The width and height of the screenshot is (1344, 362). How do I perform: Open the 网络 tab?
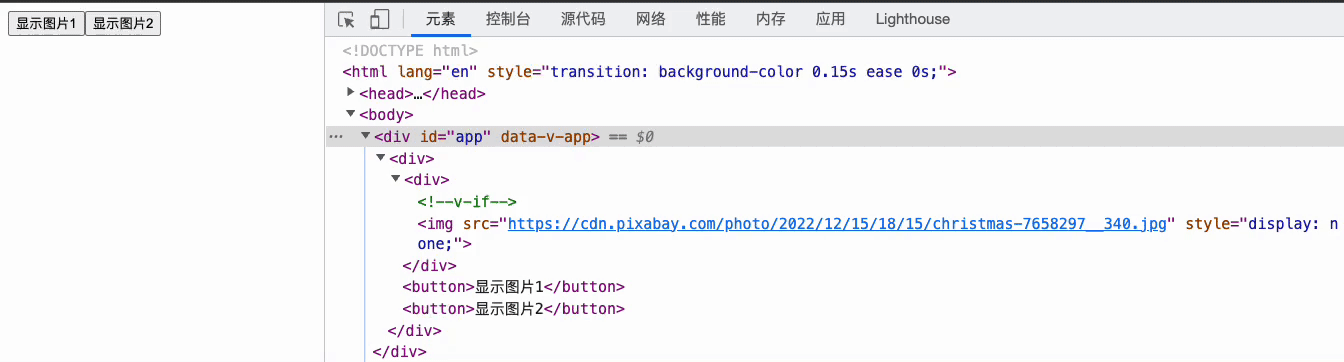[651, 19]
